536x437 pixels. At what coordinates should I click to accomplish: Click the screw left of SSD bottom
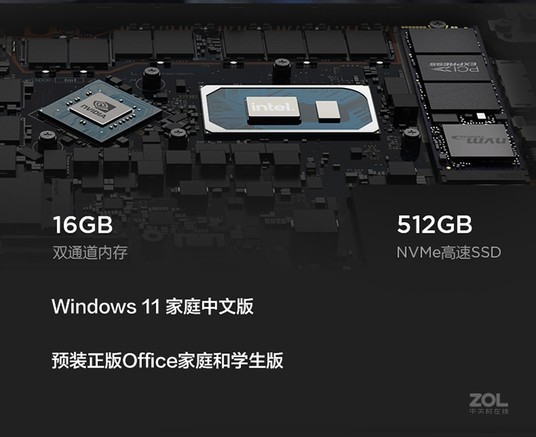pos(411,141)
